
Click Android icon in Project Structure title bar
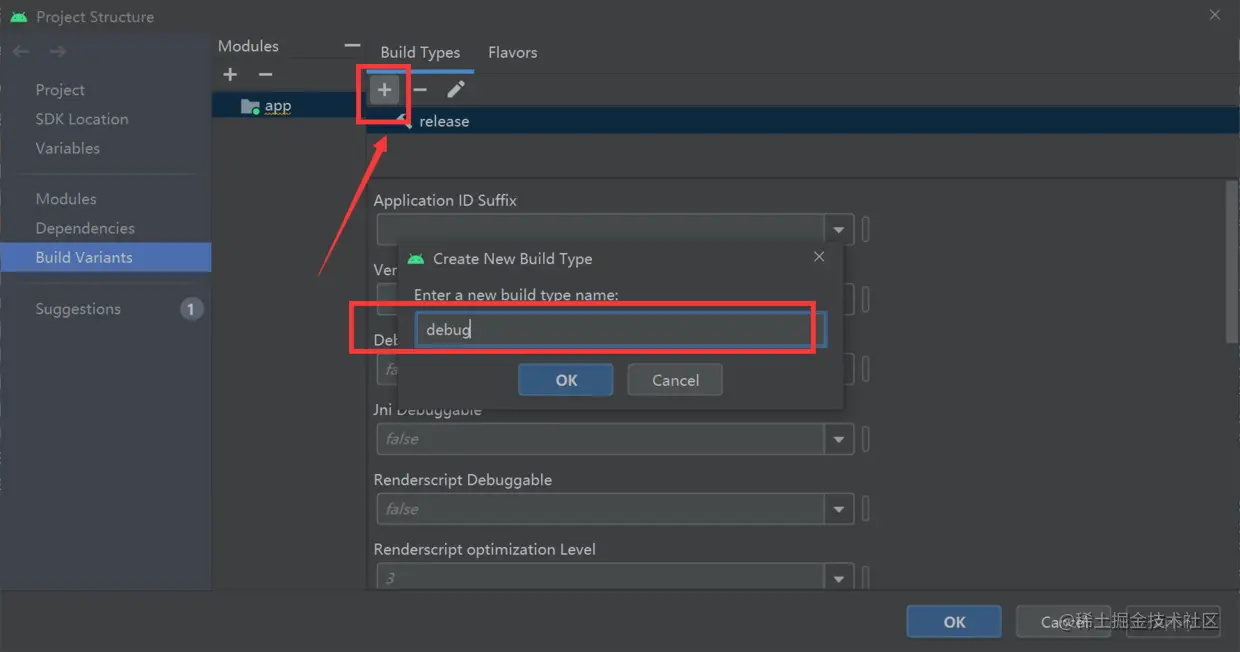click(18, 17)
